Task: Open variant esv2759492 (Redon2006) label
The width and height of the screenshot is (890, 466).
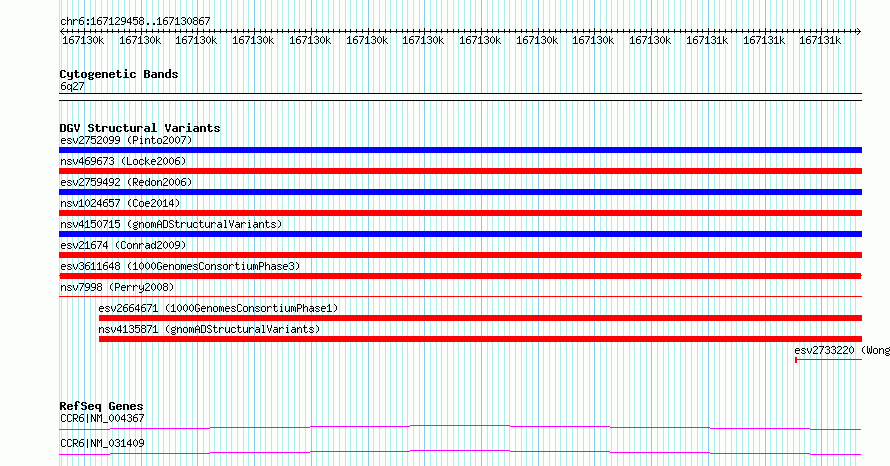Action: (x=126, y=182)
